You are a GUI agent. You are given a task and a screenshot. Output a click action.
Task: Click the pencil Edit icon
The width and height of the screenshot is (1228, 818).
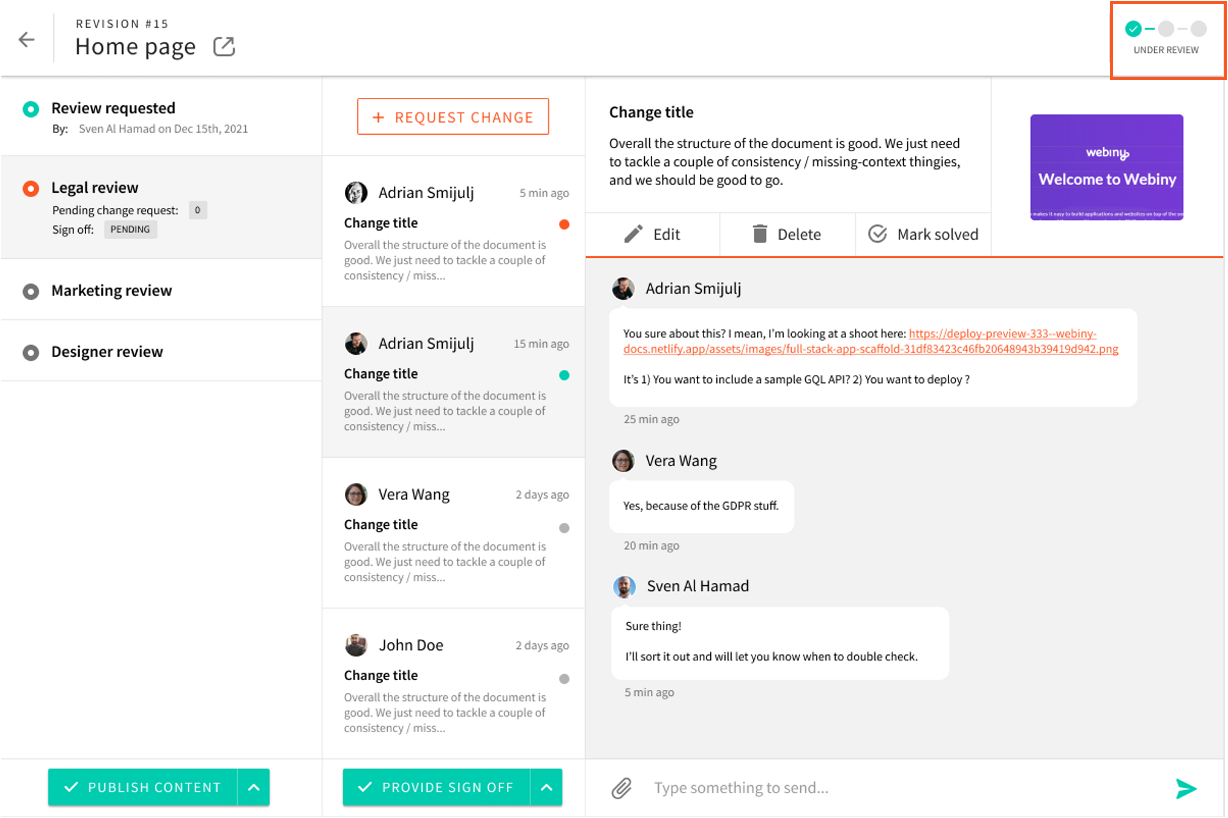633,234
